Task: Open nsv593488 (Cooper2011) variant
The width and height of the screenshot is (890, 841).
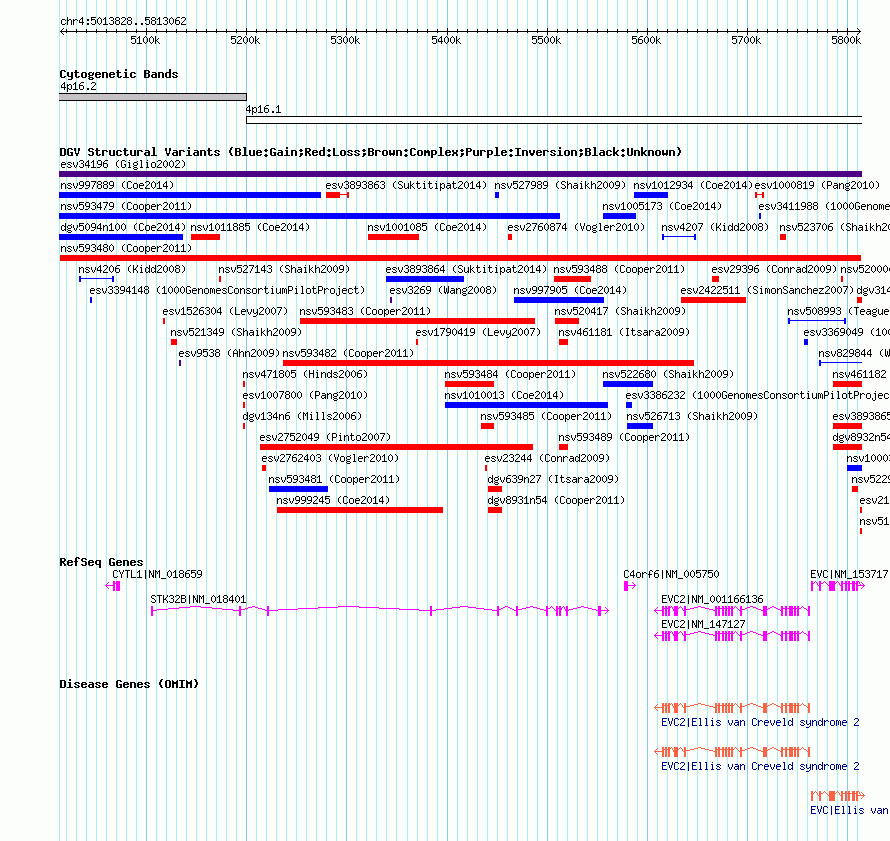Action: pos(619,269)
